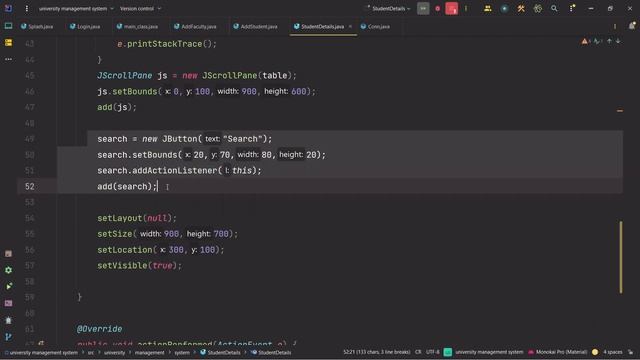Close the StudentDetails.java tab
The width and height of the screenshot is (640, 360).
(350, 27)
